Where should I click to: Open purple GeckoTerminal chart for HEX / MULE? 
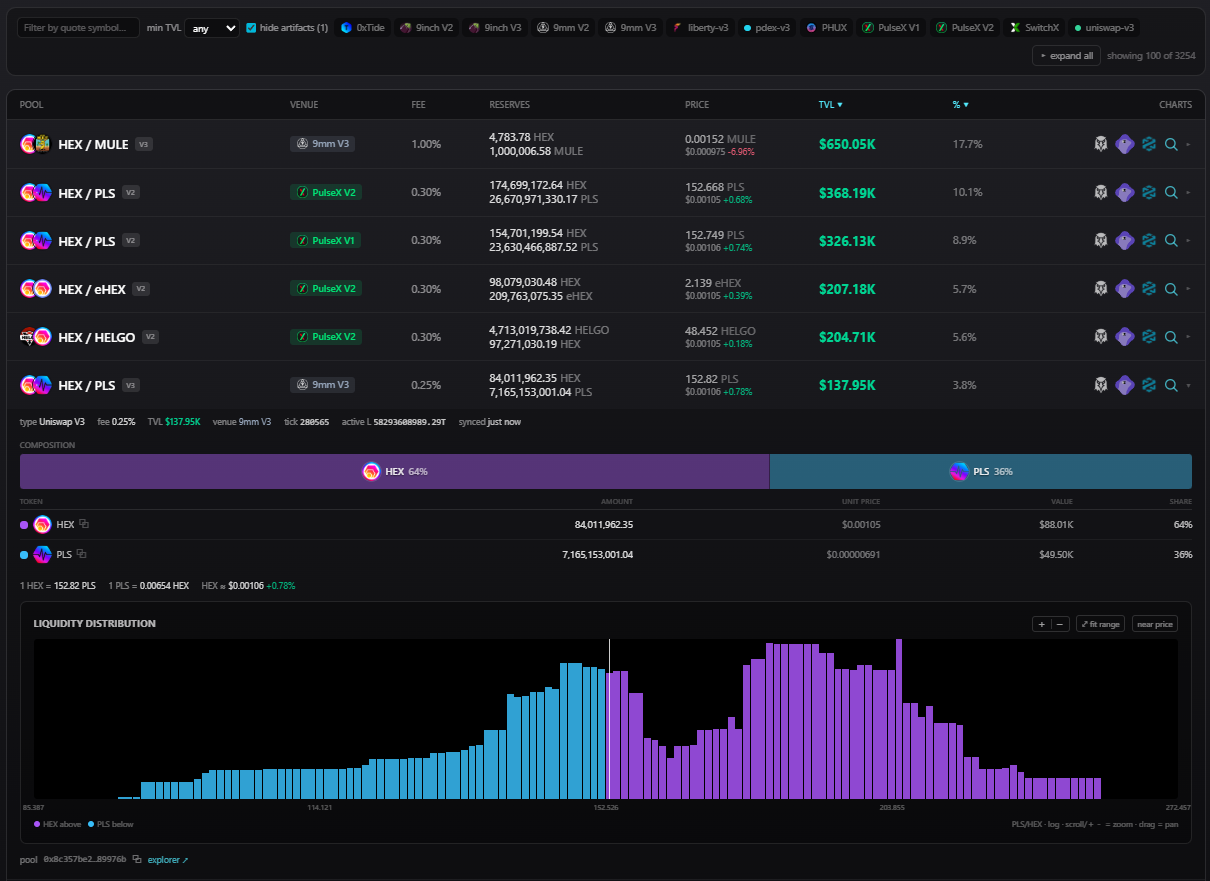pos(1125,144)
